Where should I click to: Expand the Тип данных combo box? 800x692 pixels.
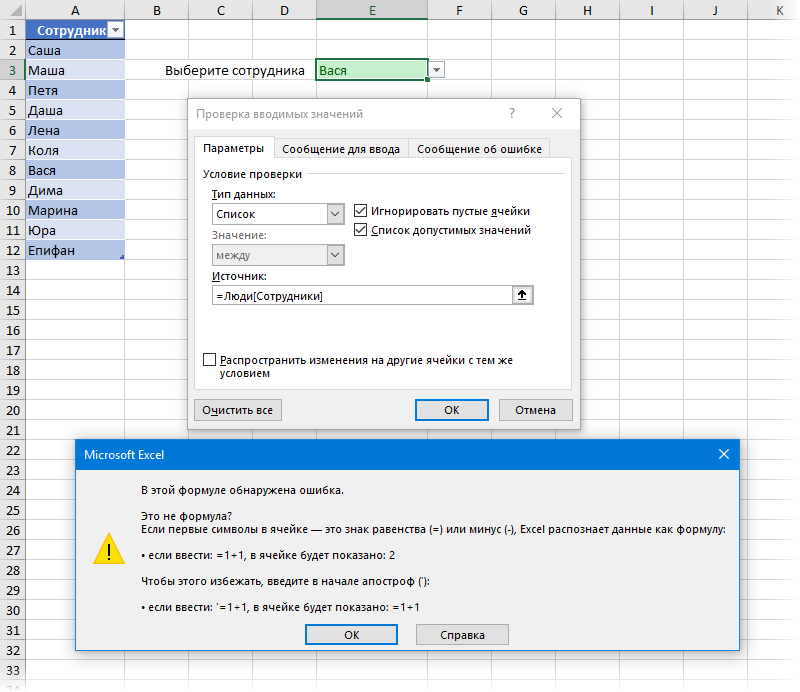(335, 214)
